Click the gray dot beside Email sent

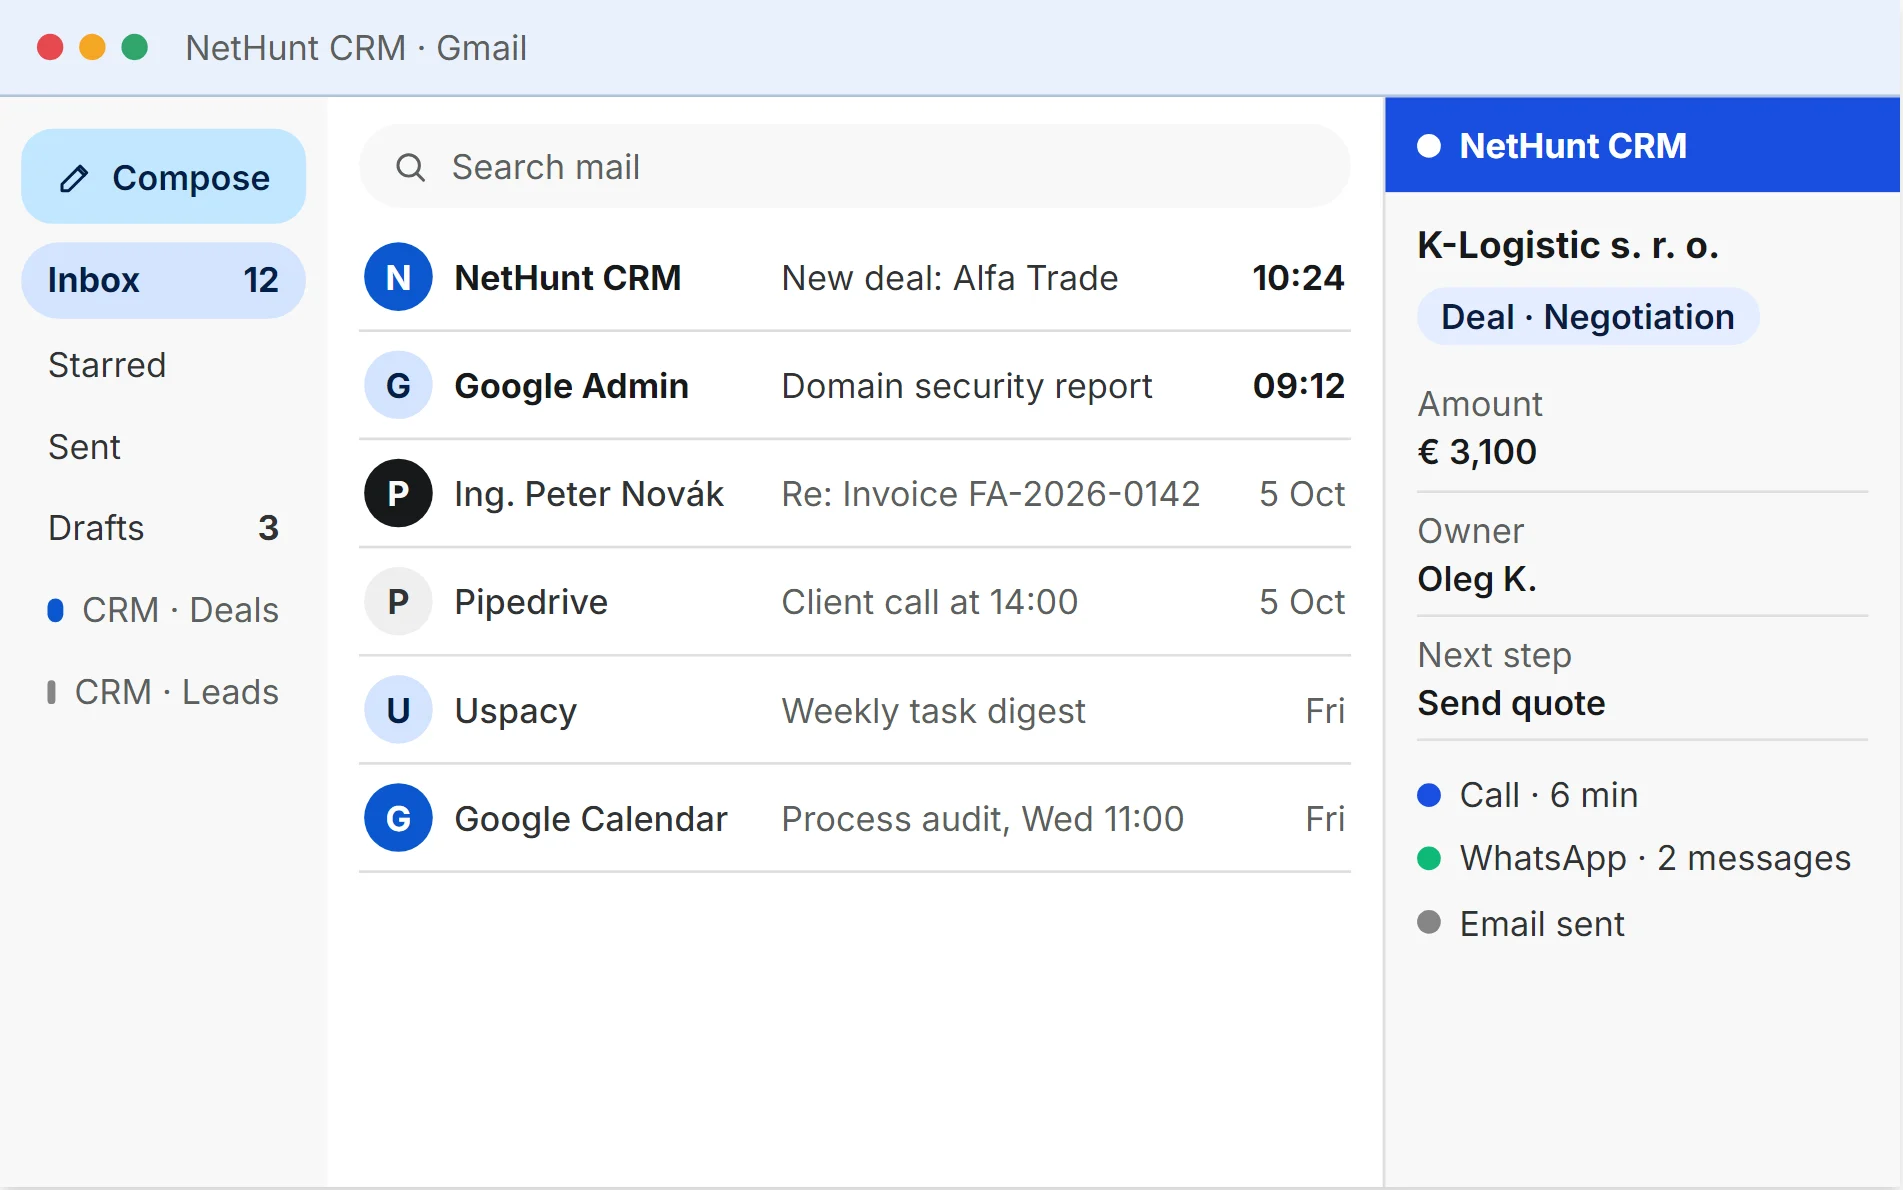click(1429, 922)
